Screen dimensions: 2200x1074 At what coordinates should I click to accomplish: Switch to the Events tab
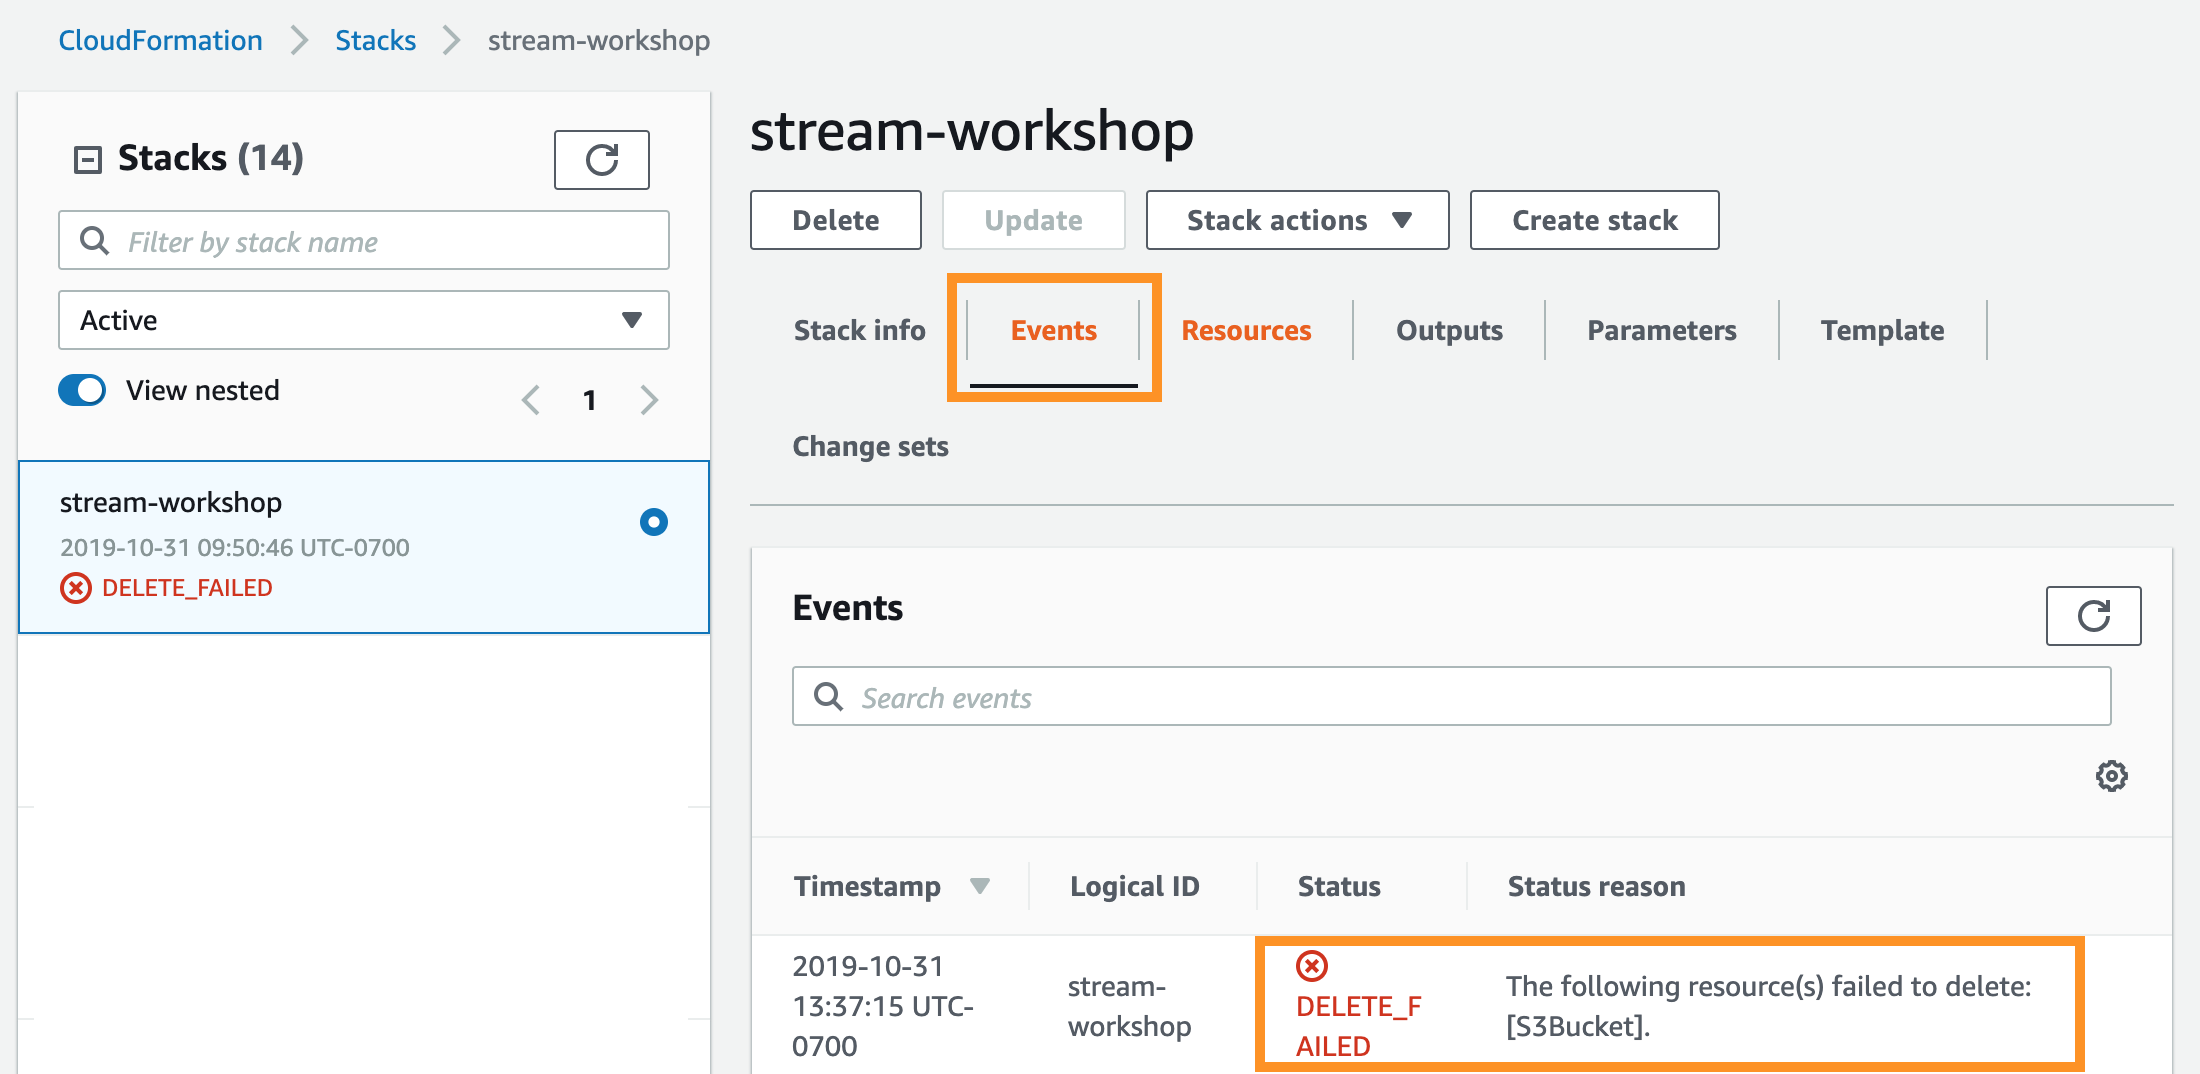[x=1054, y=330]
